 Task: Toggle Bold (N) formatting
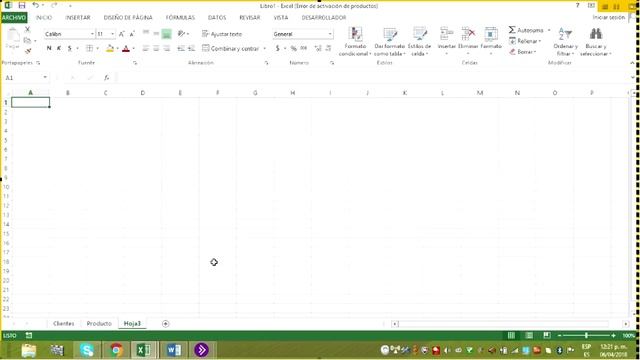pos(49,48)
